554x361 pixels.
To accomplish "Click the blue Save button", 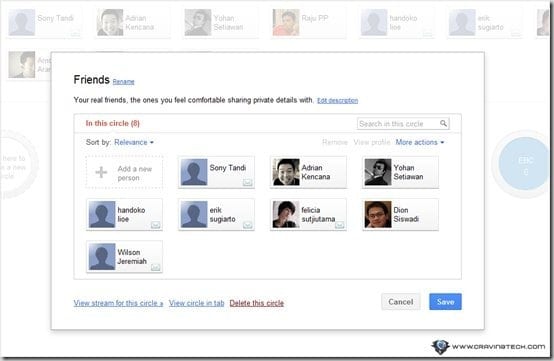I will click(445, 302).
